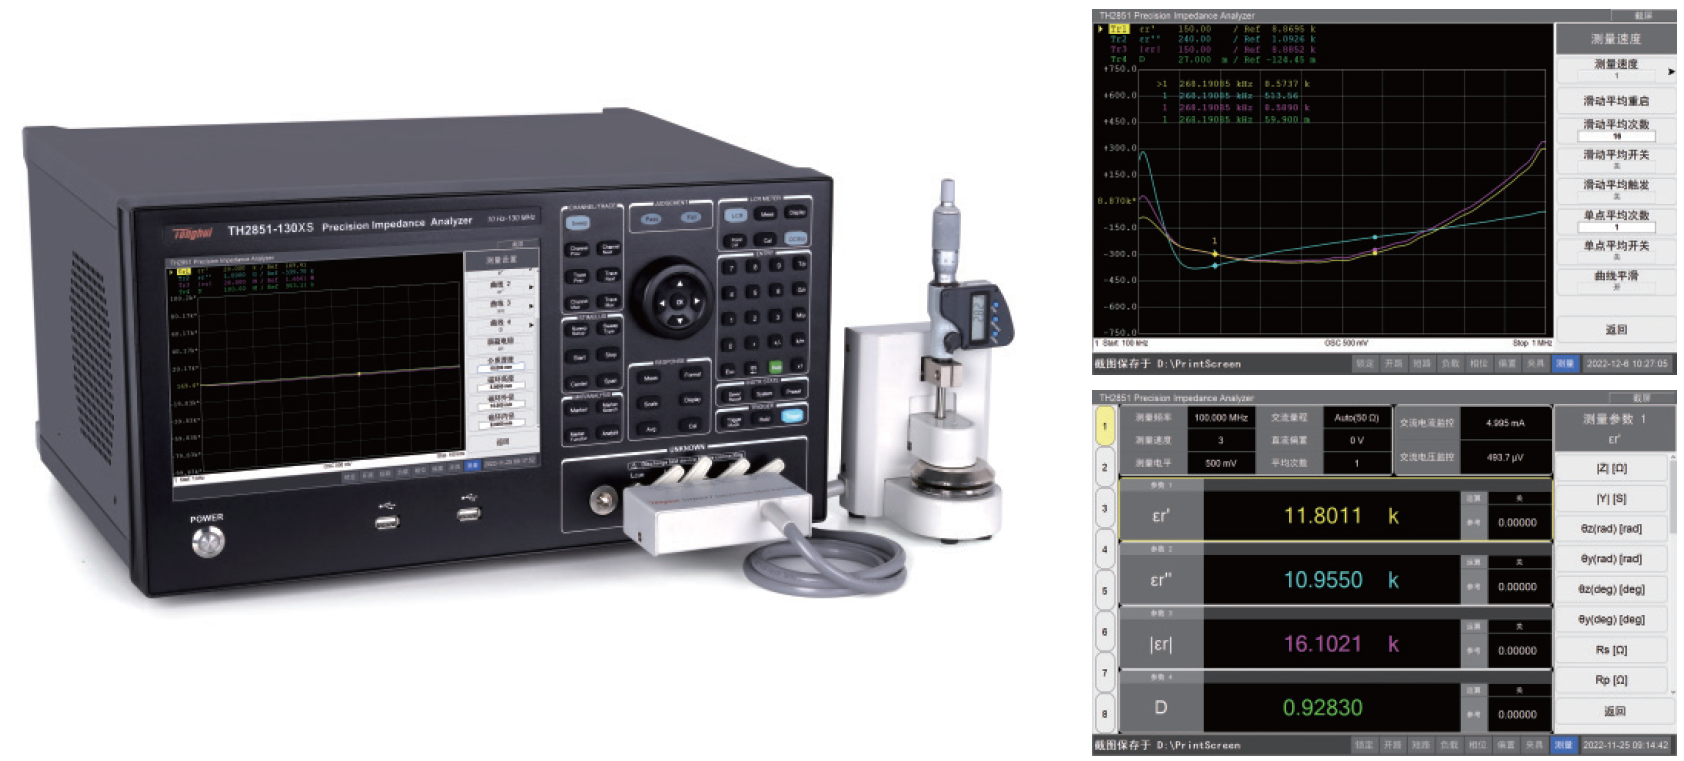This screenshot has width=1684, height=761.
Task: Click the Start key in the STIMULUS group
Action: pos(577,357)
